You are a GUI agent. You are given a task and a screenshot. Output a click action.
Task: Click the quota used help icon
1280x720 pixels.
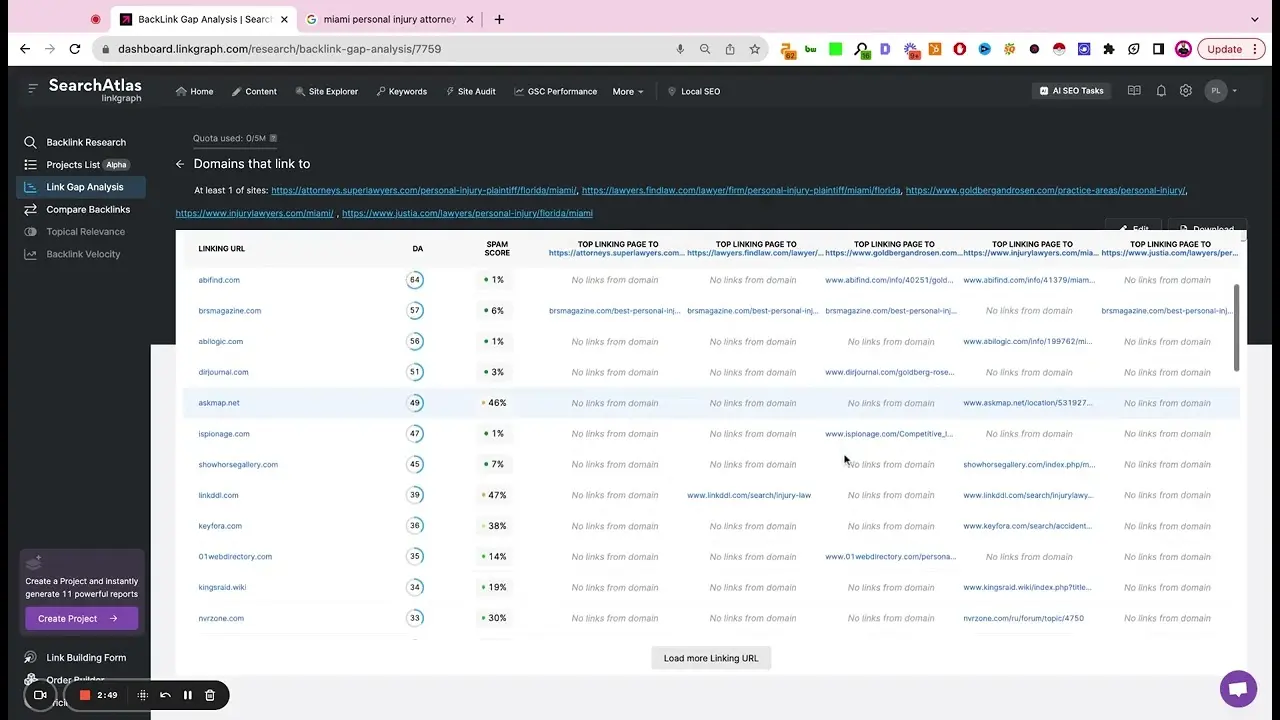tap(273, 138)
